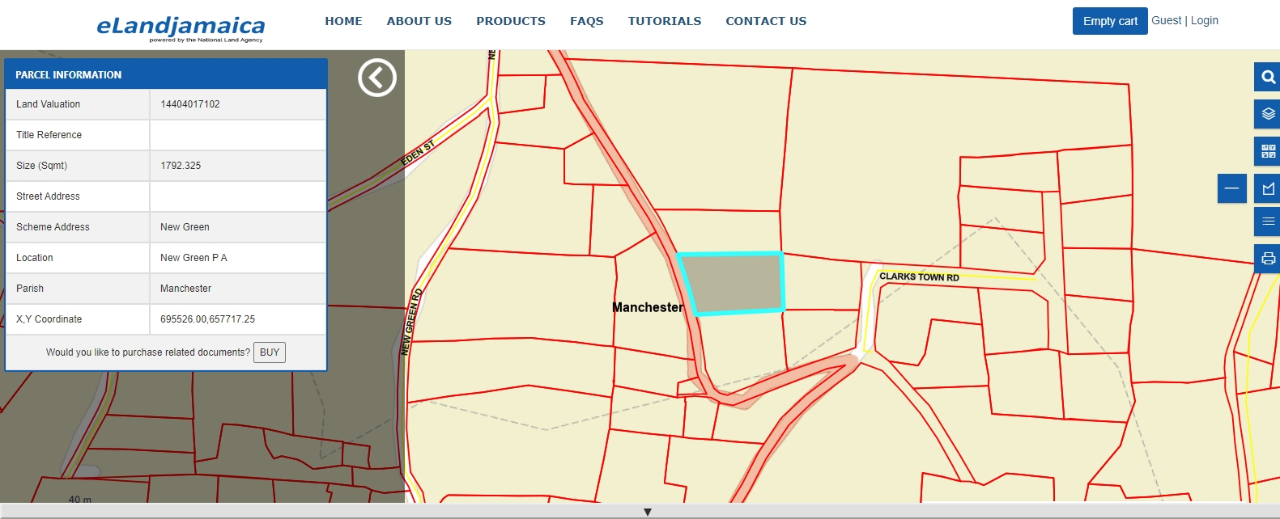The image size is (1280, 519).
Task: Open the HOME menu item
Action: (343, 21)
